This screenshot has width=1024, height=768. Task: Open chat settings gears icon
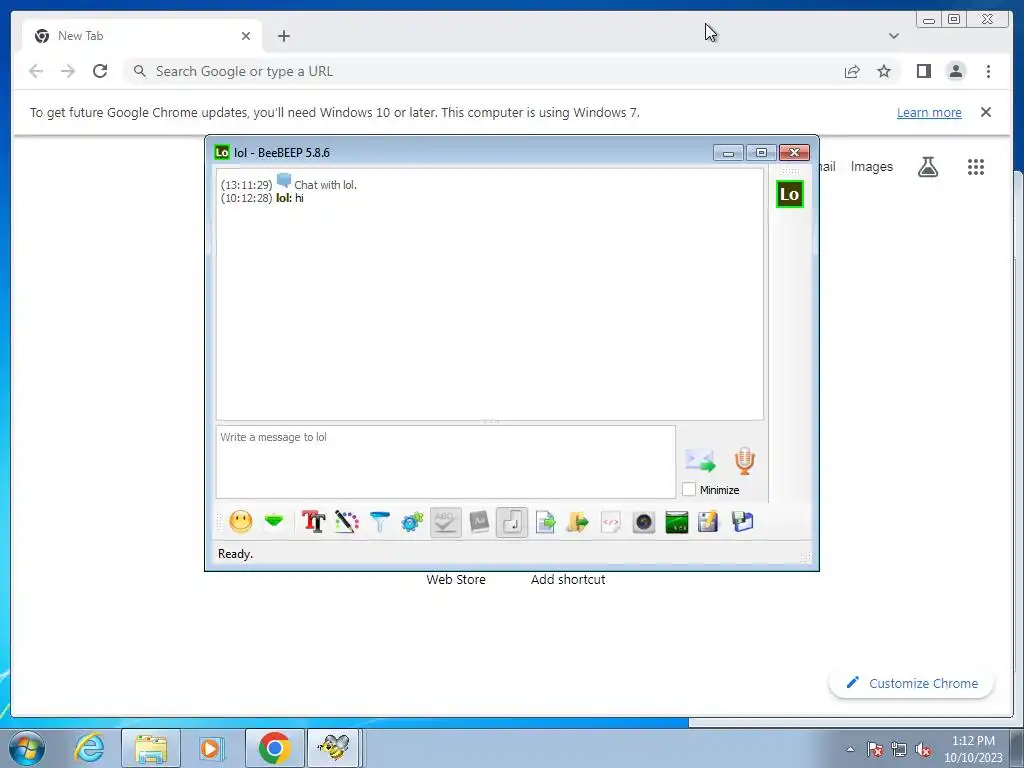[412, 522]
